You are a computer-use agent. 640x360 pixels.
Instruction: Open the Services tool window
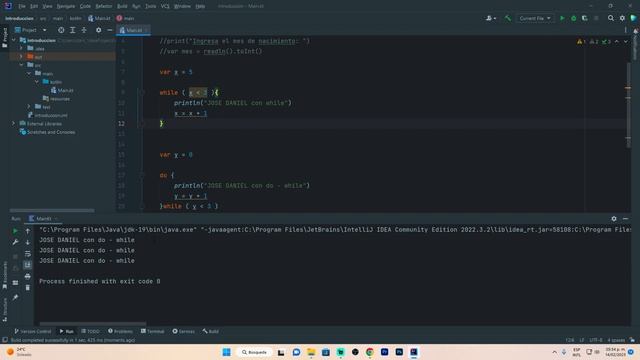point(184,331)
